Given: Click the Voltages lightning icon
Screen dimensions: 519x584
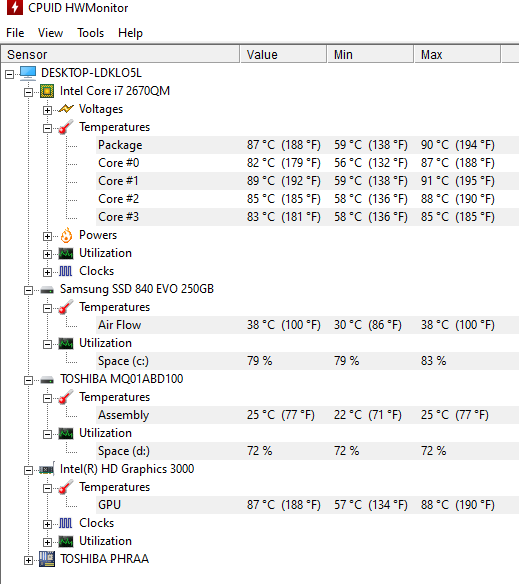Looking at the screenshot, I should point(66,109).
